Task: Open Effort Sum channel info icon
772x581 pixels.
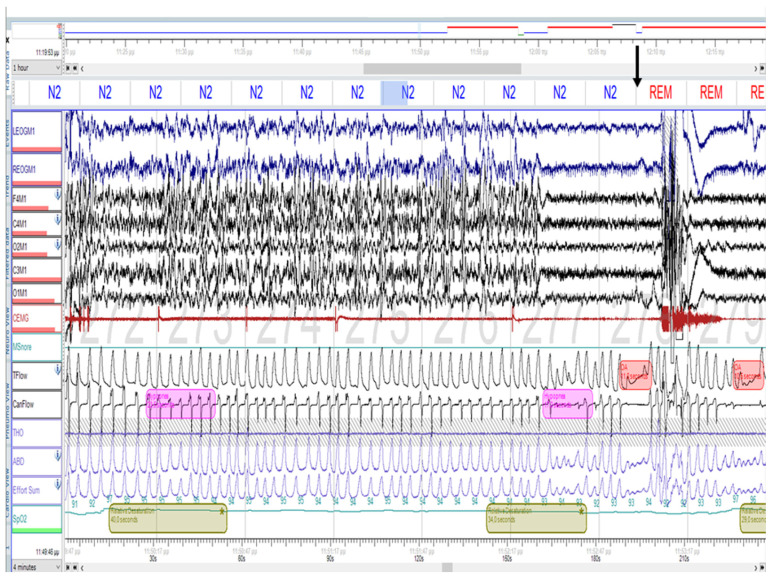Action: coord(58,485)
